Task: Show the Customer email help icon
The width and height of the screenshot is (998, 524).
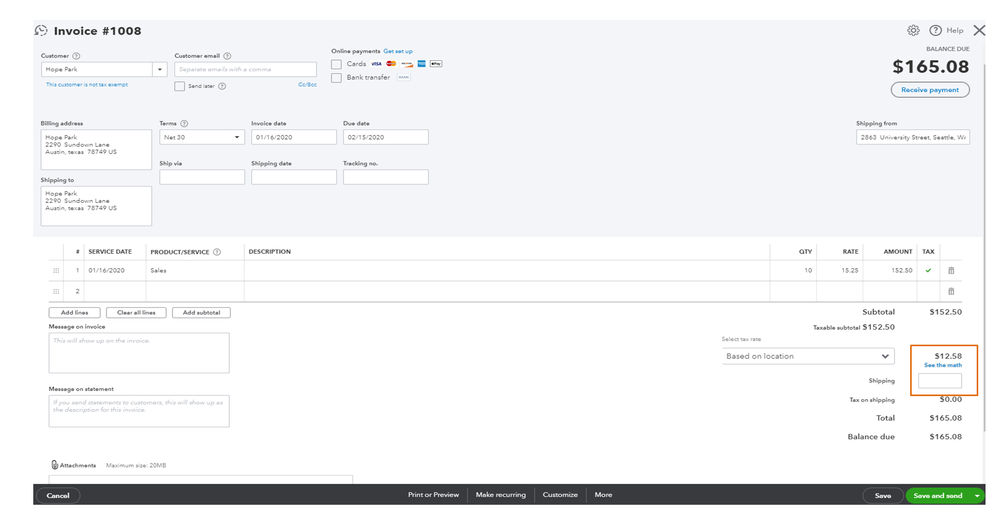Action: click(x=227, y=56)
